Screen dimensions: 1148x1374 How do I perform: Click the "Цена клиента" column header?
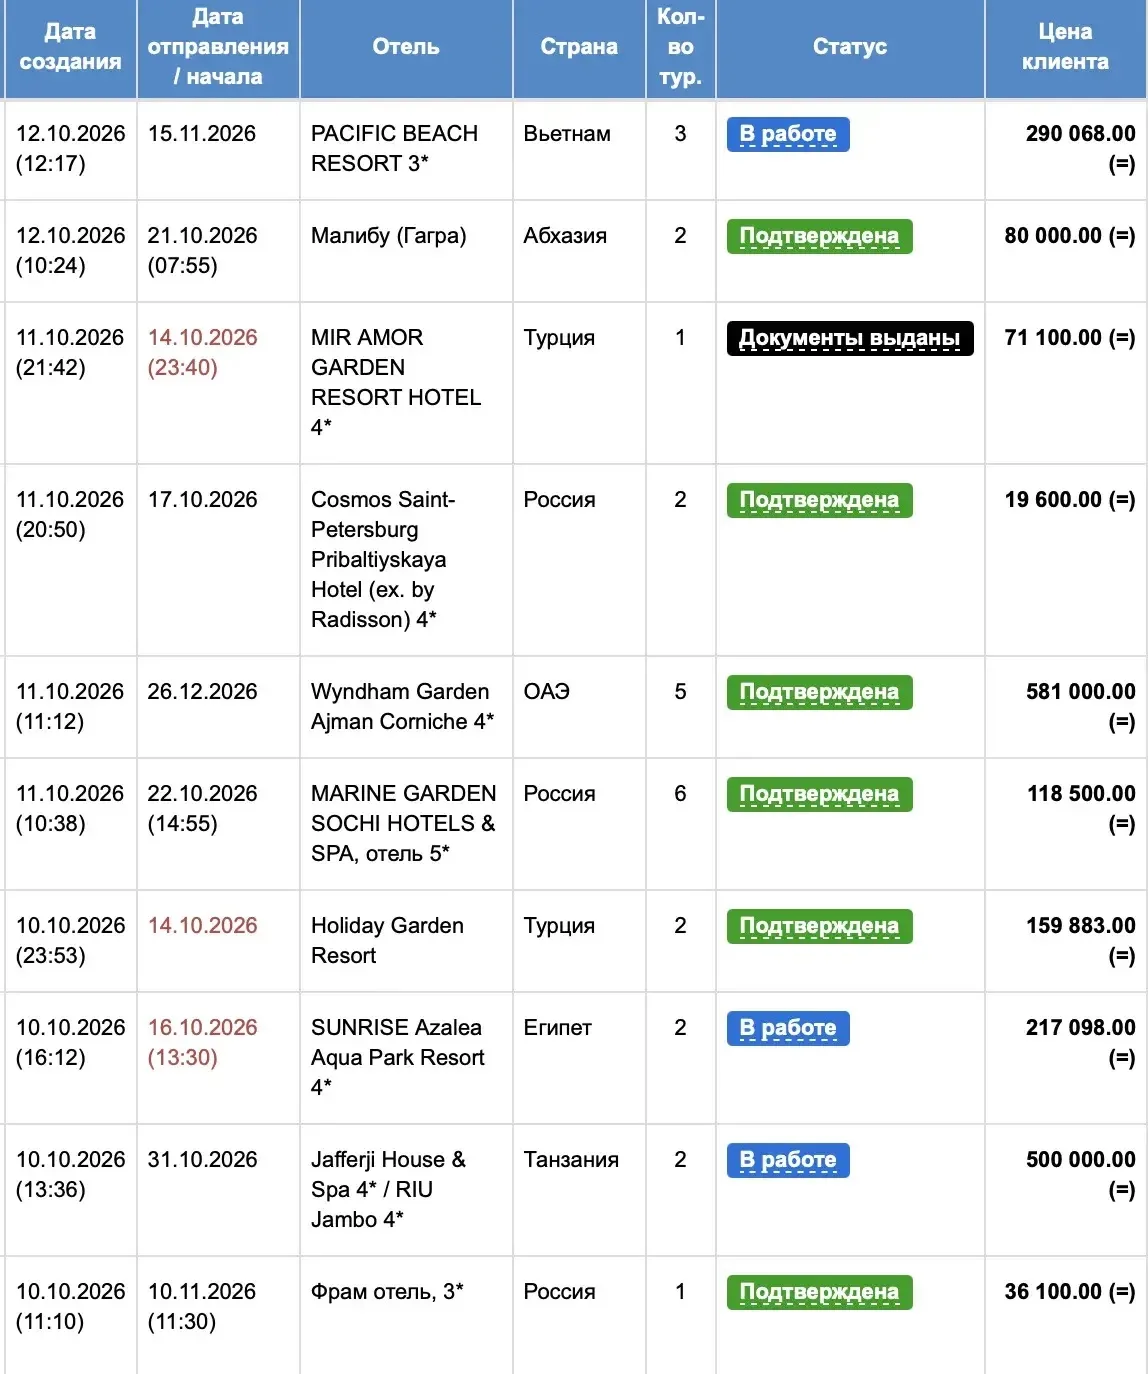pos(1065,47)
